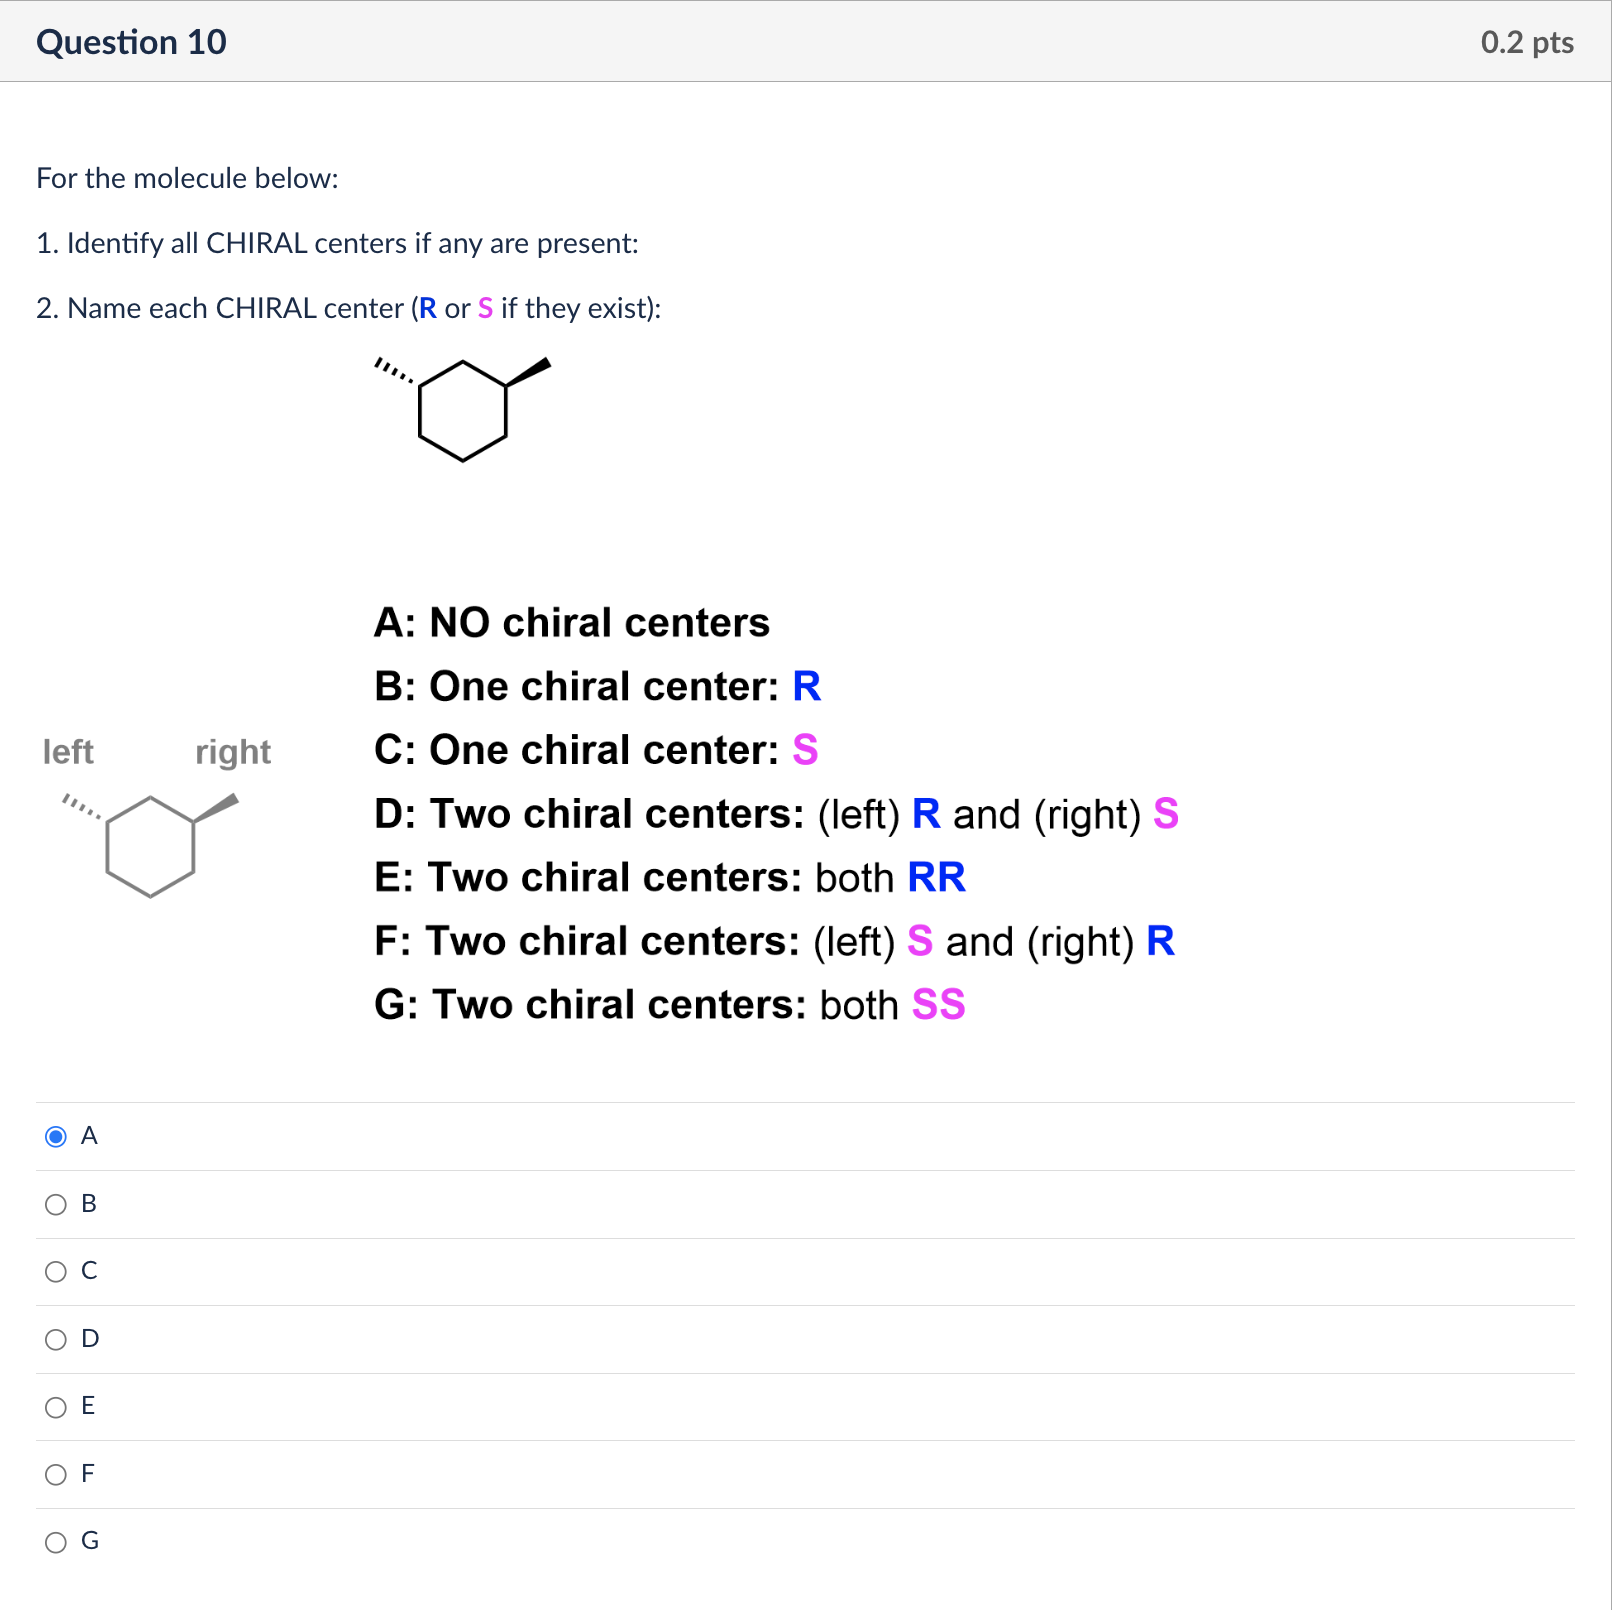This screenshot has height=1610, width=1616.
Task: Click the 'G: Two chiral centers: both SS' text
Action: point(669,1004)
